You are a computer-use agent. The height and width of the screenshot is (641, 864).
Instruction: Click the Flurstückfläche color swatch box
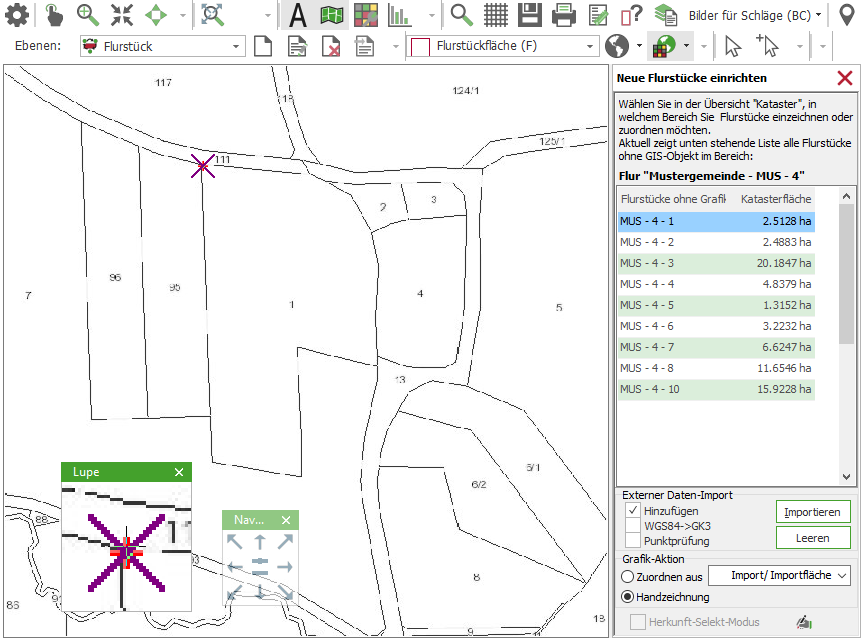(420, 46)
